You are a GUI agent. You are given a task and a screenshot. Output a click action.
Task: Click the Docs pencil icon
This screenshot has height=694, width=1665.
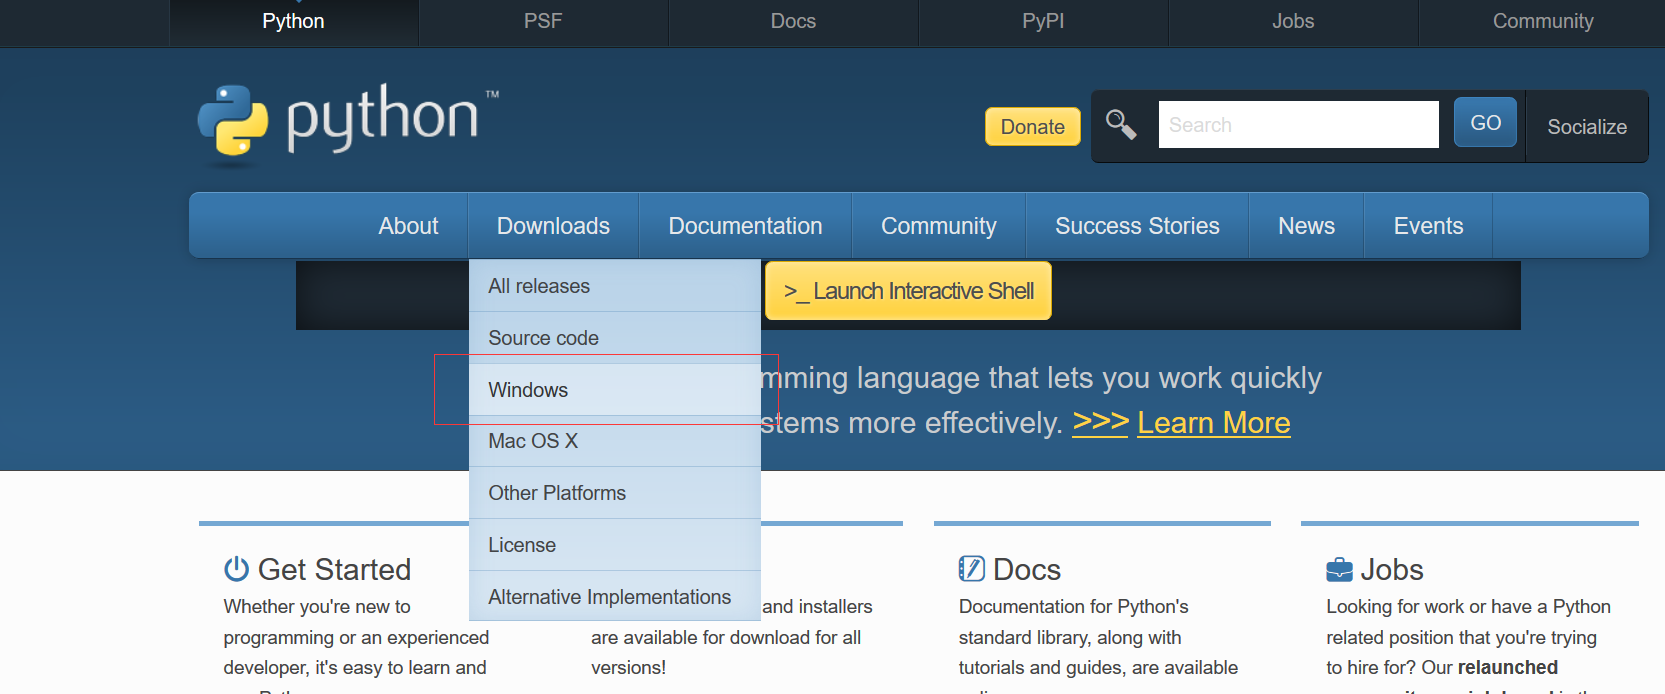971,569
